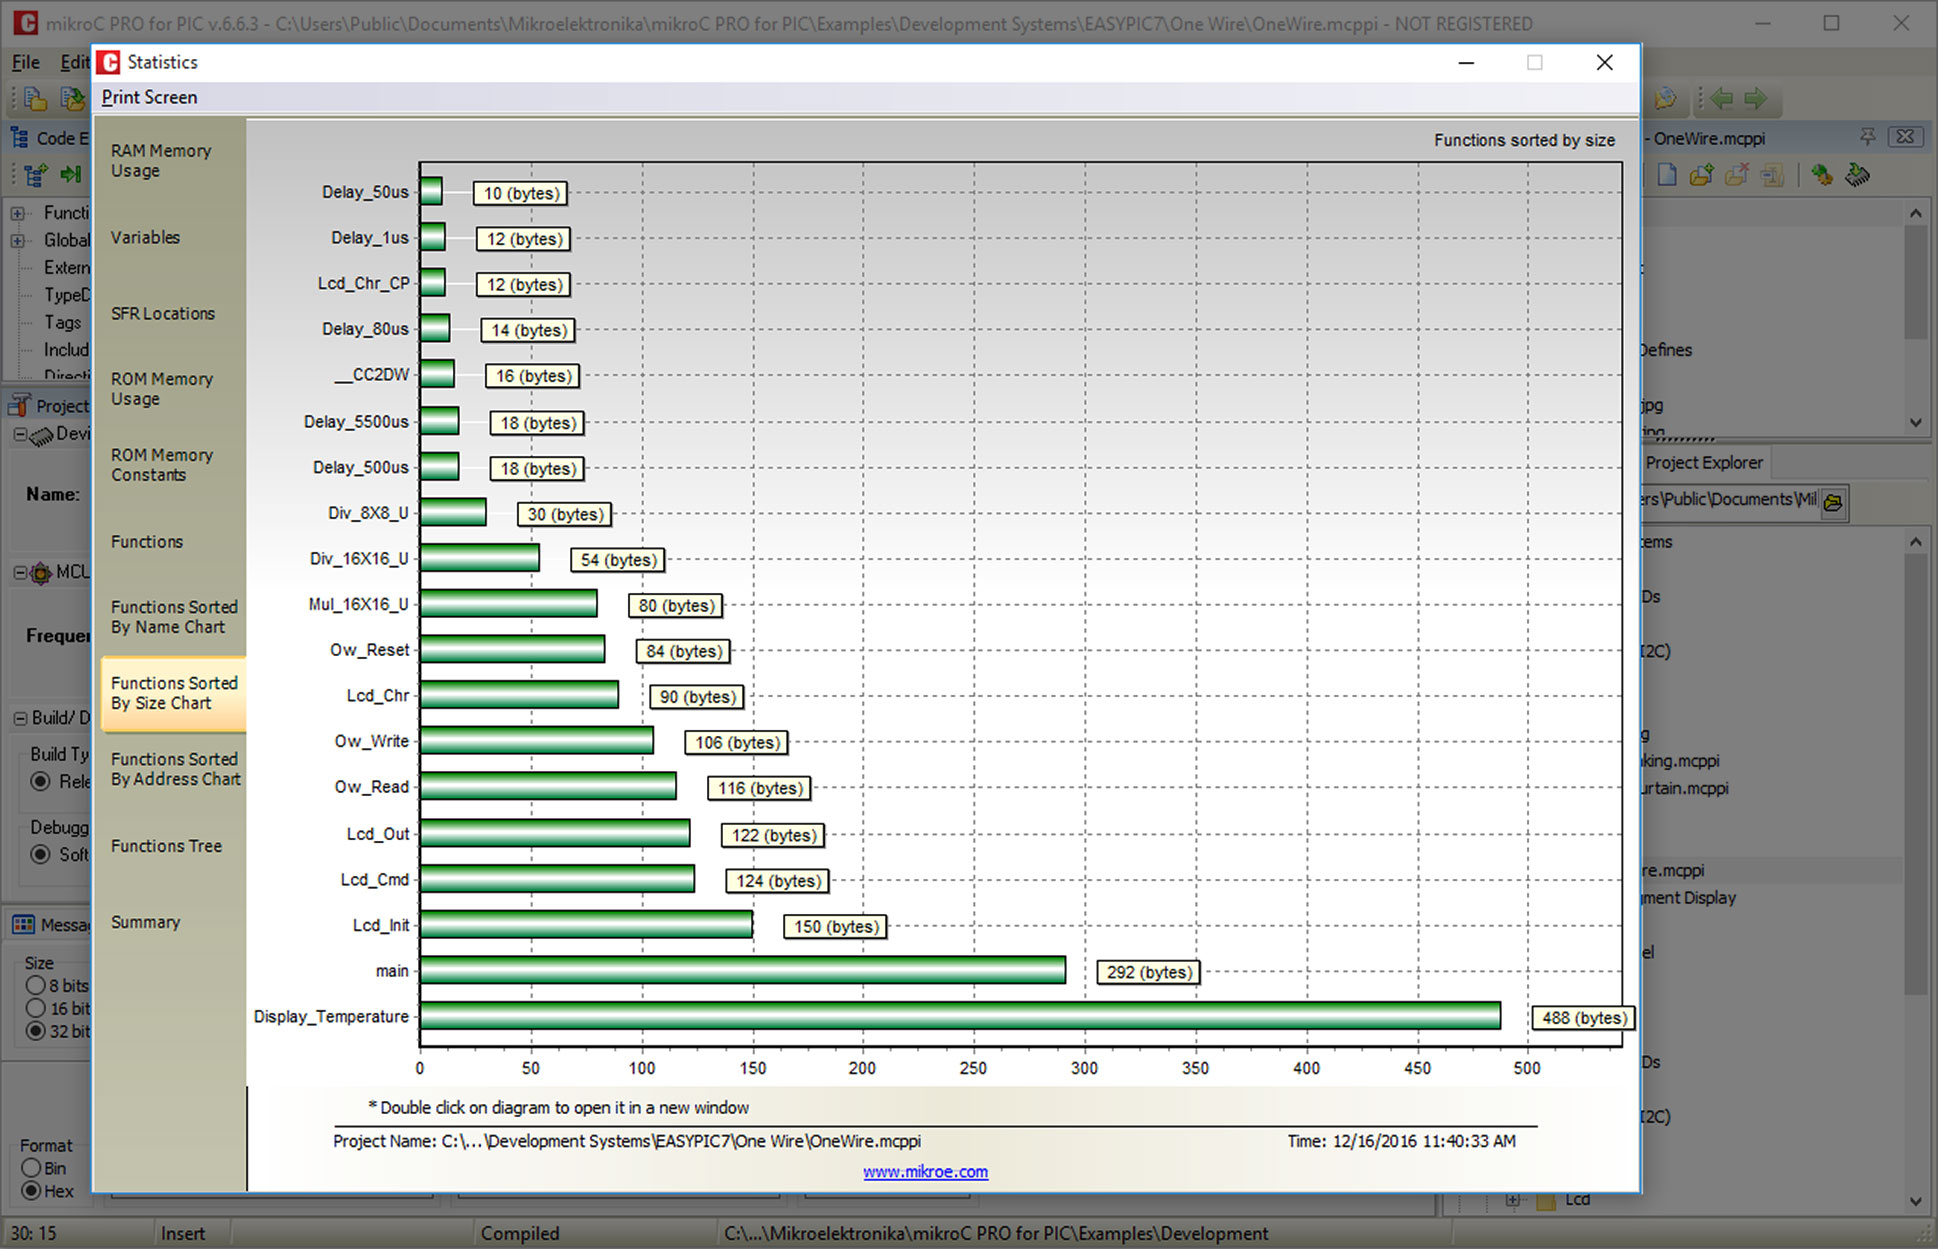Click the Messages panel icon
Viewport: 1938px width, 1249px height.
tap(23, 924)
